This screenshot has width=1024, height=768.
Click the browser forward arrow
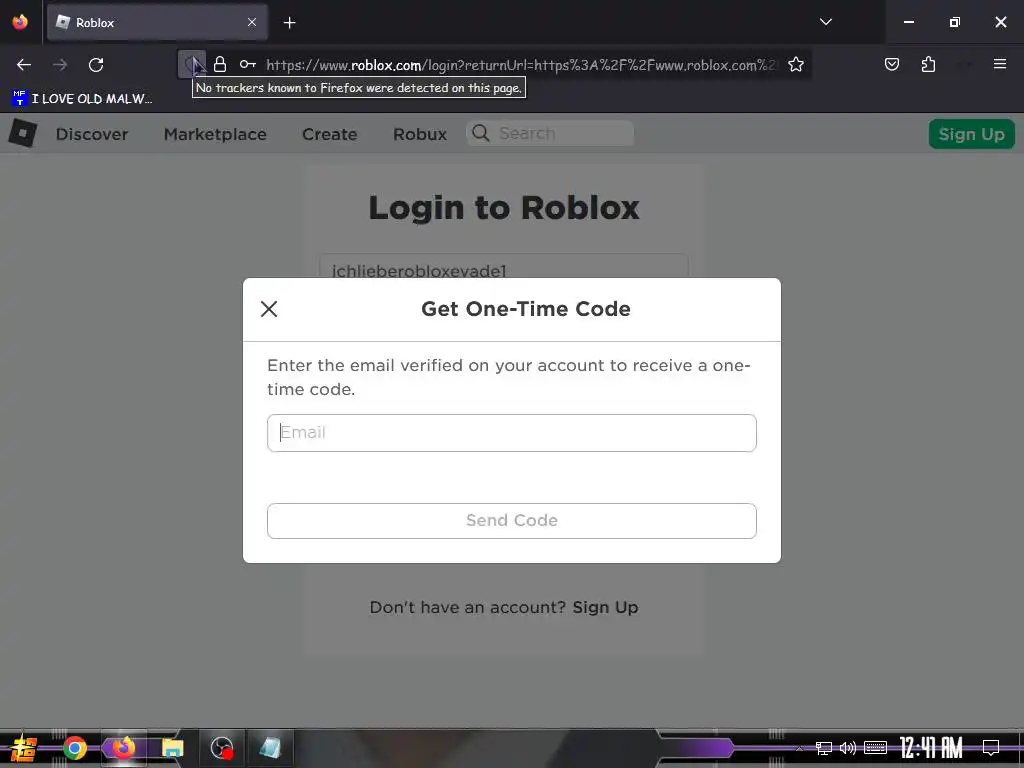[x=60, y=65]
